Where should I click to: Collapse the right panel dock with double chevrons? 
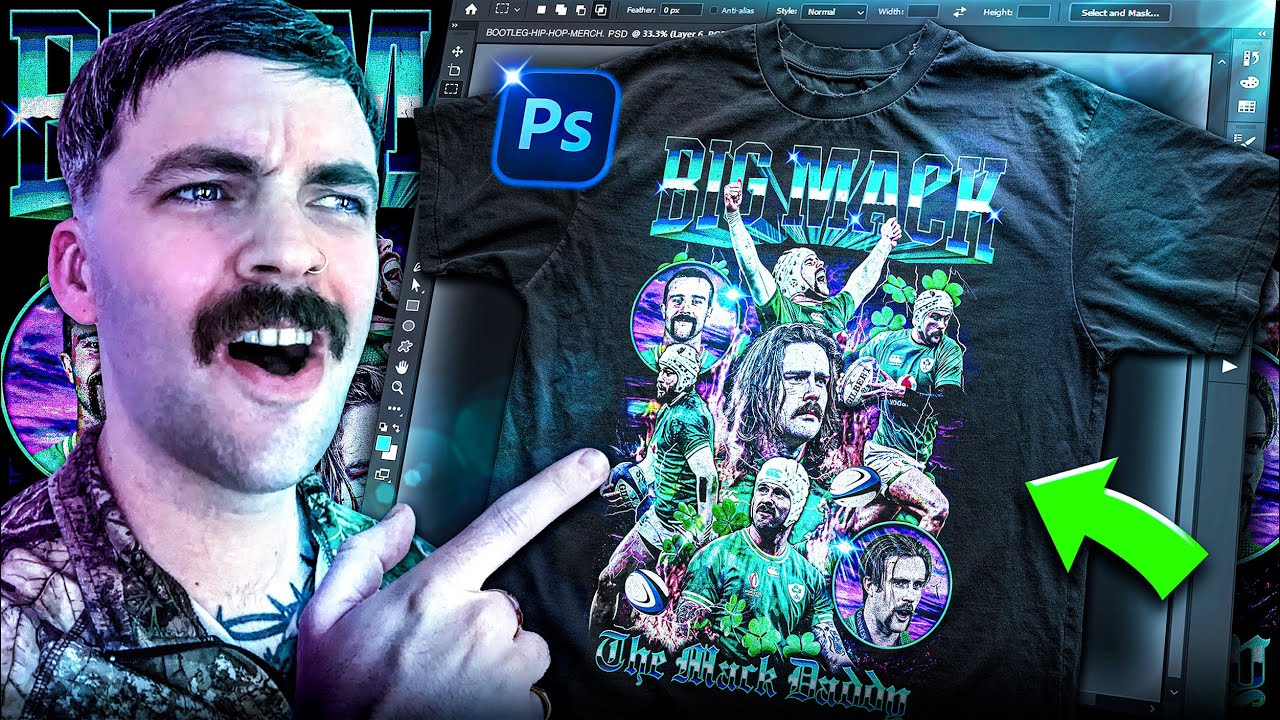coord(1262,33)
